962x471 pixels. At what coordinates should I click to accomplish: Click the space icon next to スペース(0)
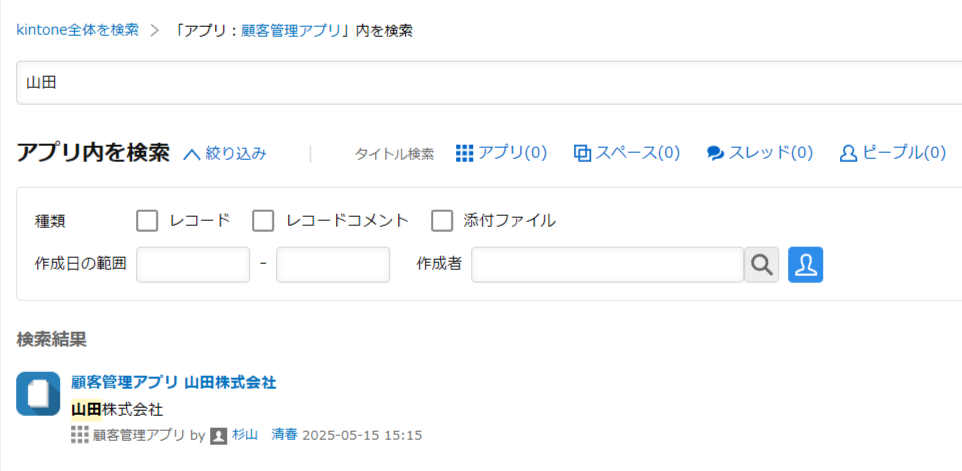pos(582,153)
